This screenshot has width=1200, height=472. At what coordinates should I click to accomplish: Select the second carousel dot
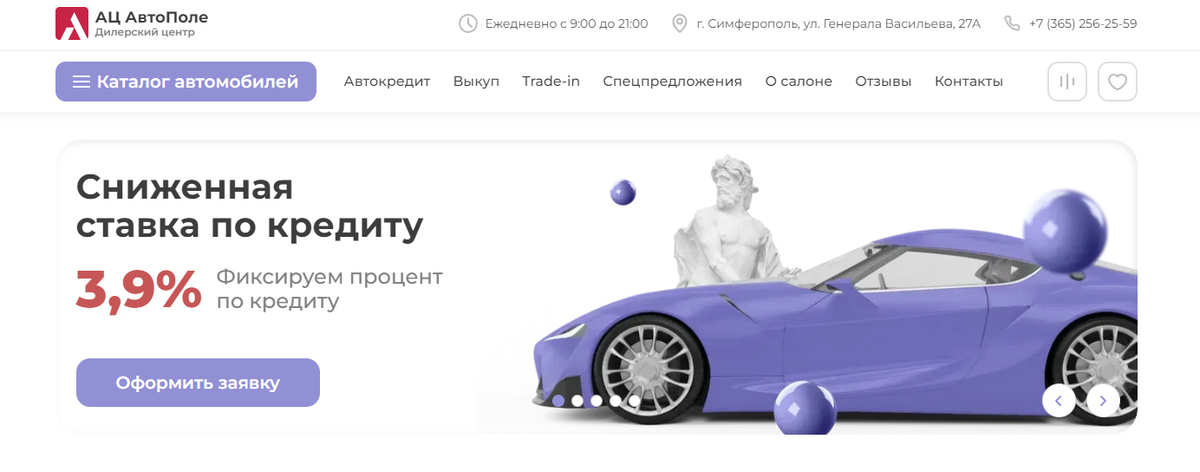click(x=577, y=401)
